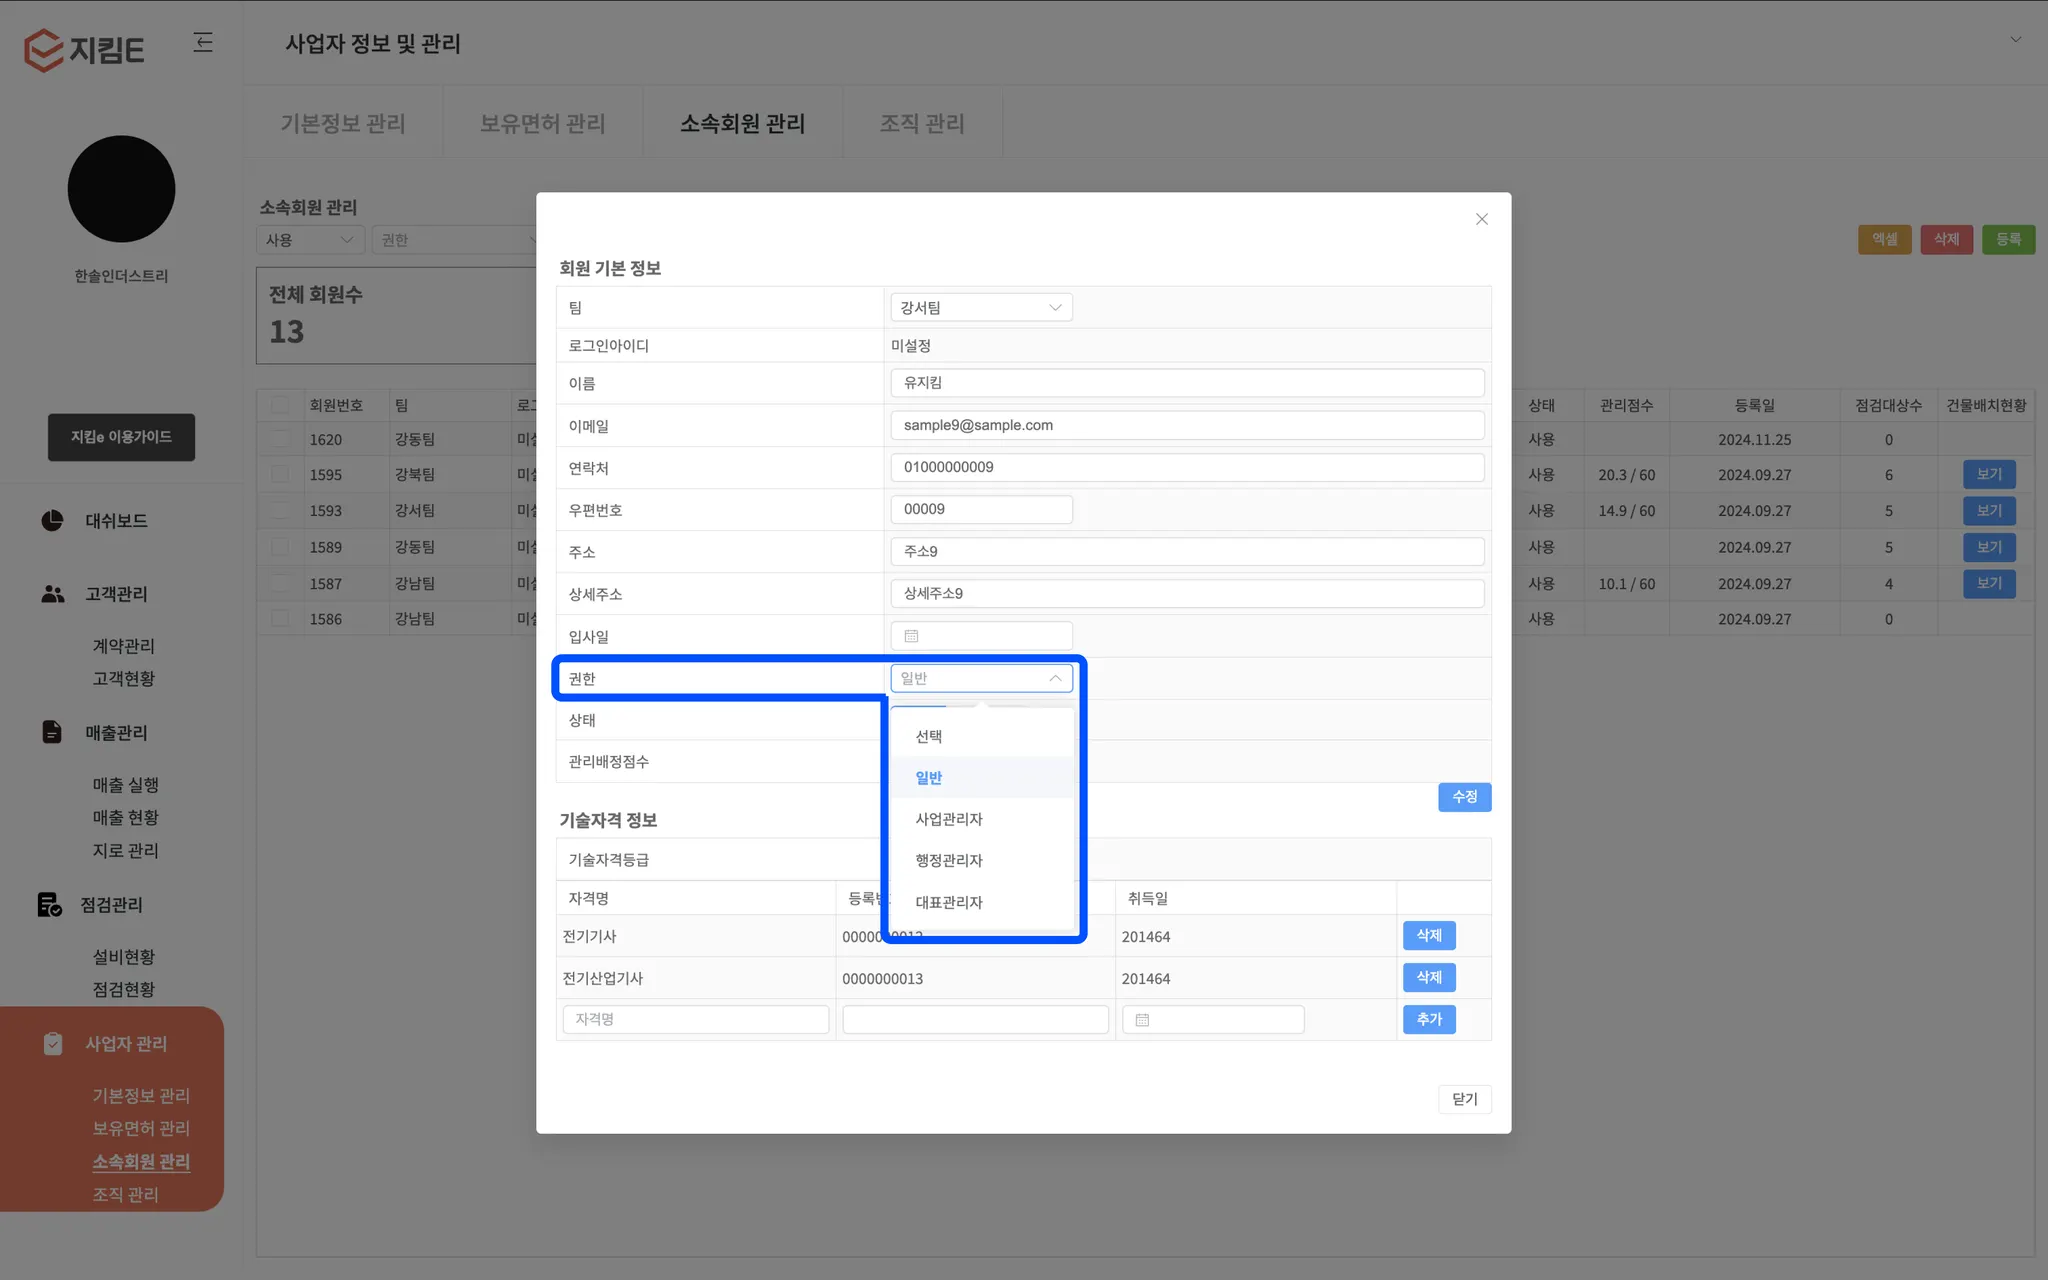
Task: Toggle the select-all header checkbox
Action: (x=280, y=405)
